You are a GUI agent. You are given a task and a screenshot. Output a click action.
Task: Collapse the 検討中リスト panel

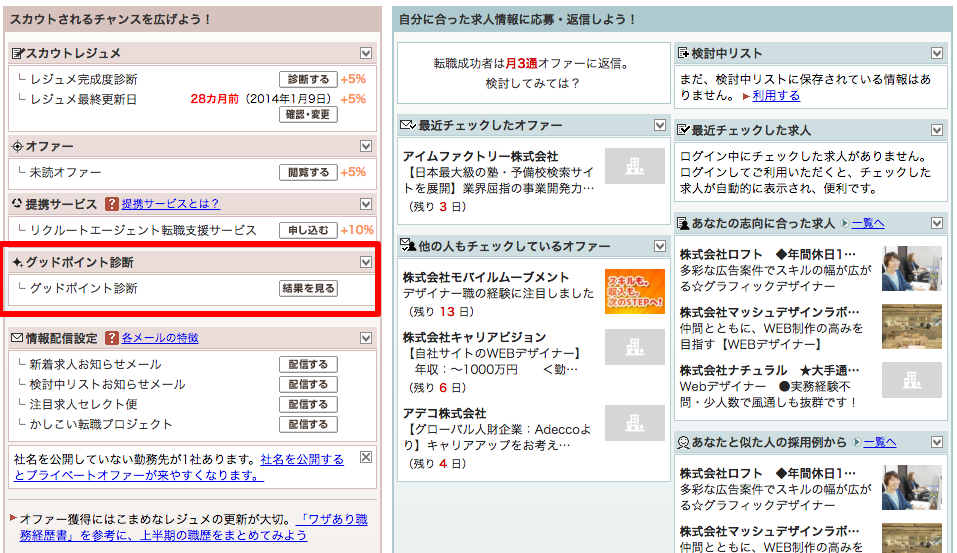pos(937,53)
